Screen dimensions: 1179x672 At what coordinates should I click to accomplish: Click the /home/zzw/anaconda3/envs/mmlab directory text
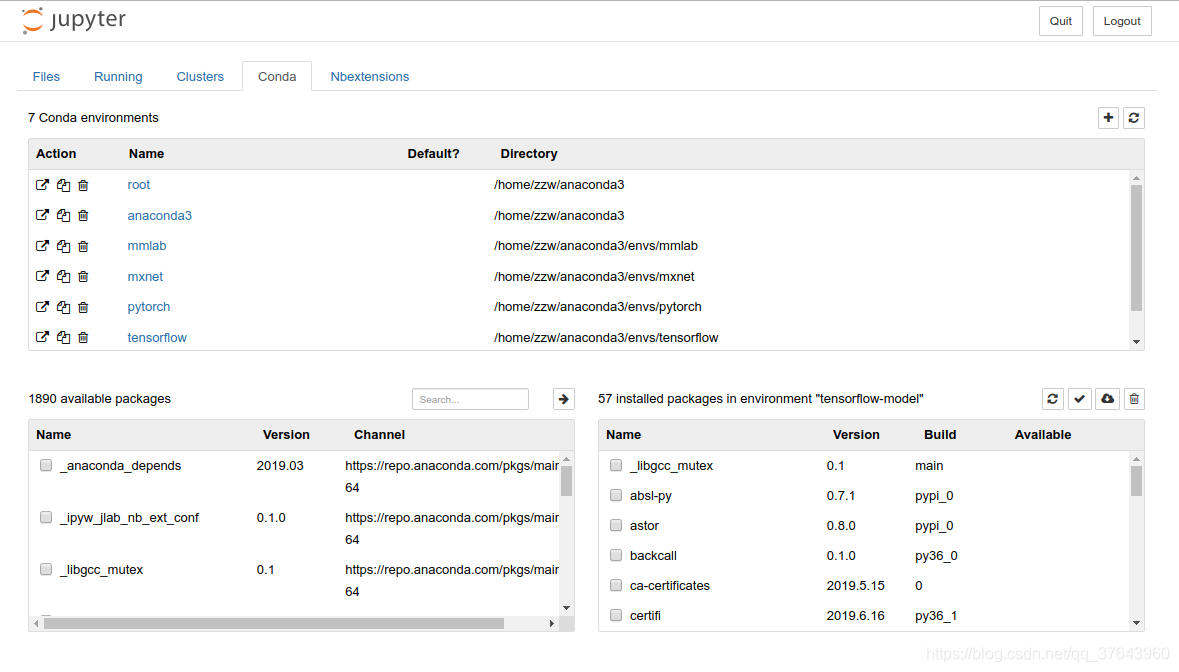coord(596,246)
